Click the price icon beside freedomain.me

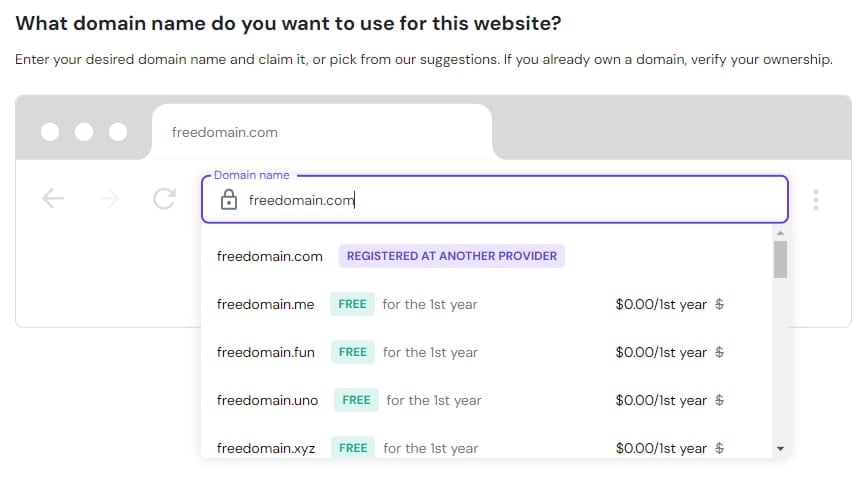tap(720, 304)
